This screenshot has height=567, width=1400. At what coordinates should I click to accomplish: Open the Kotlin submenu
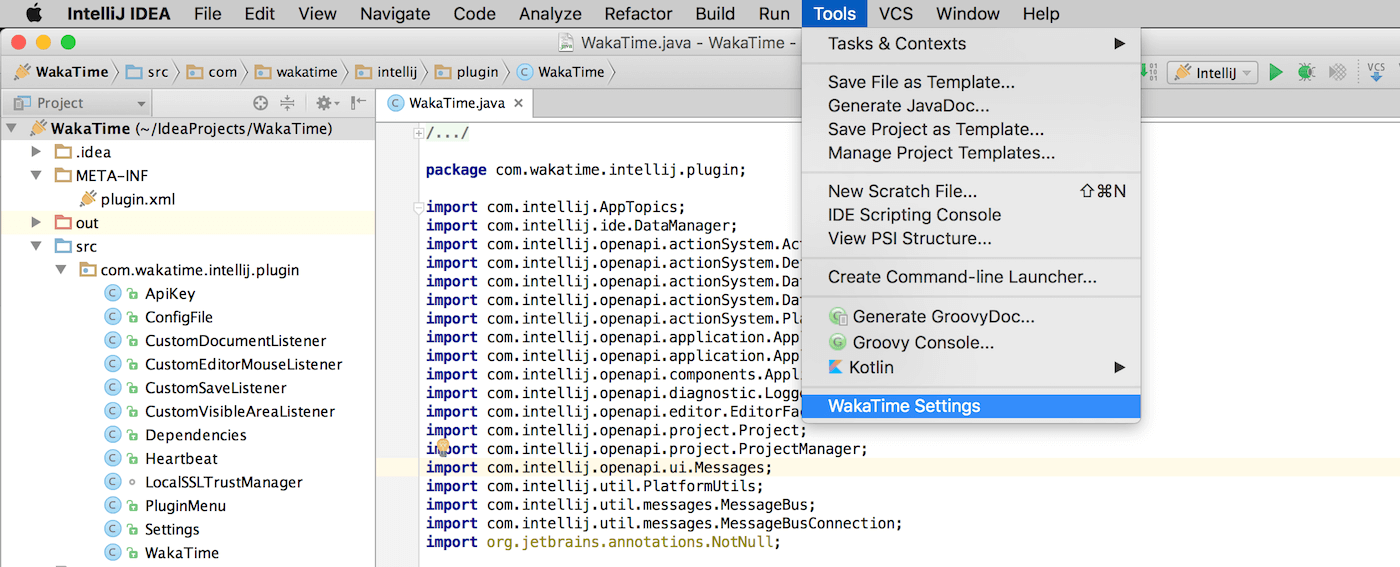[871, 367]
